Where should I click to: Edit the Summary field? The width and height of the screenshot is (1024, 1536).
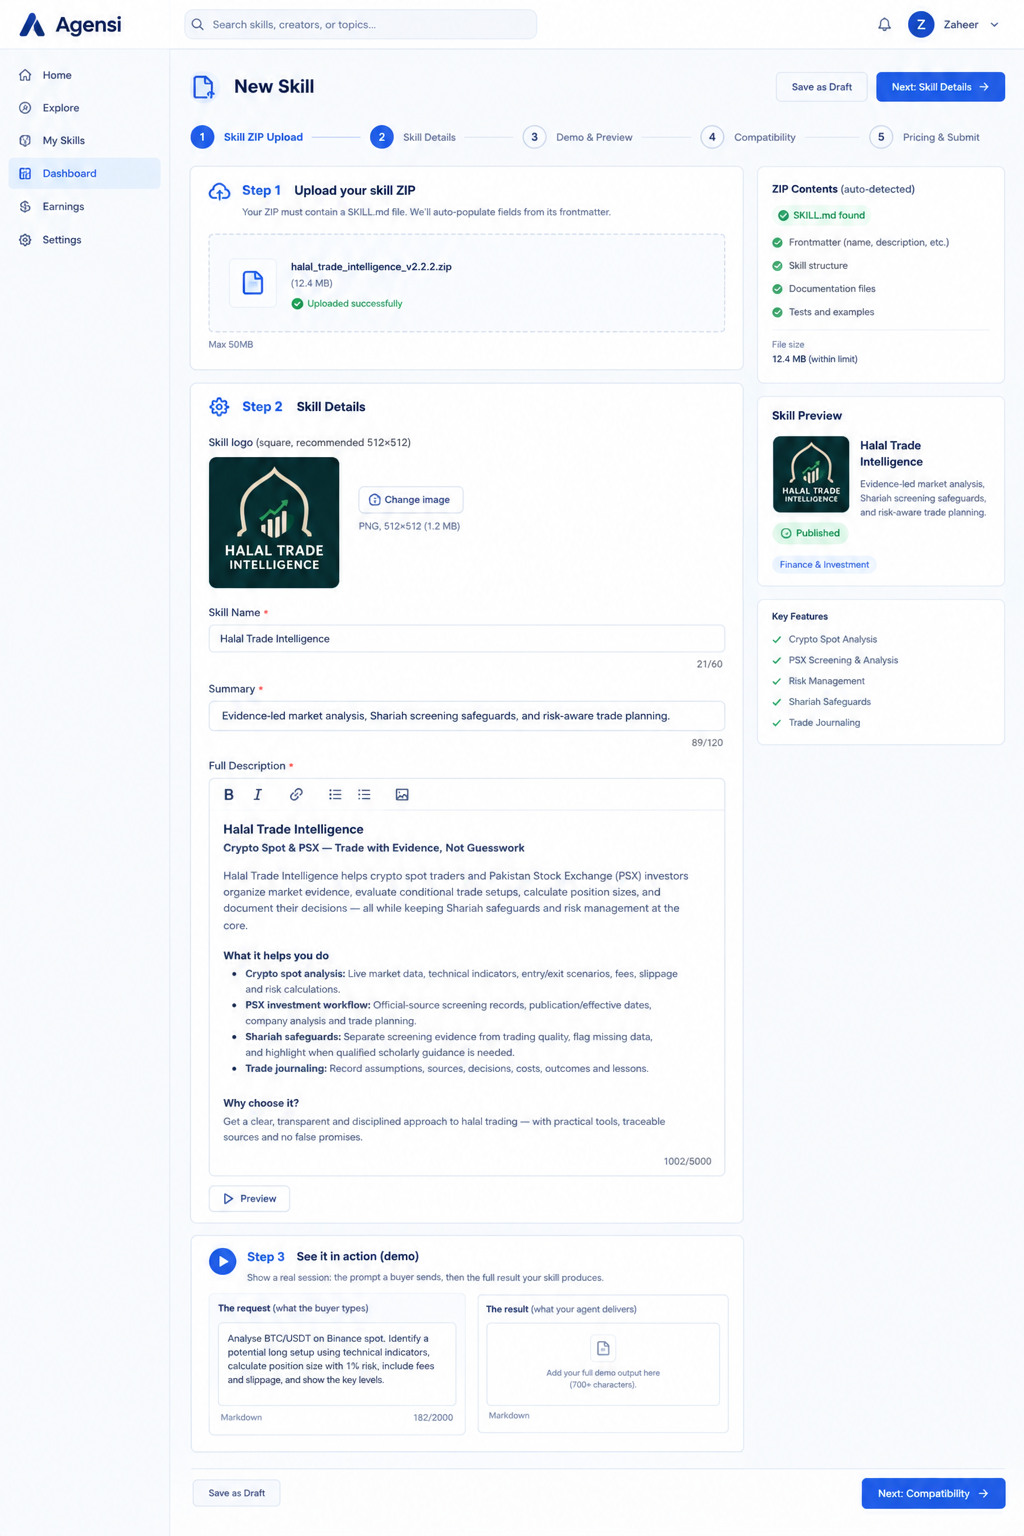click(466, 716)
